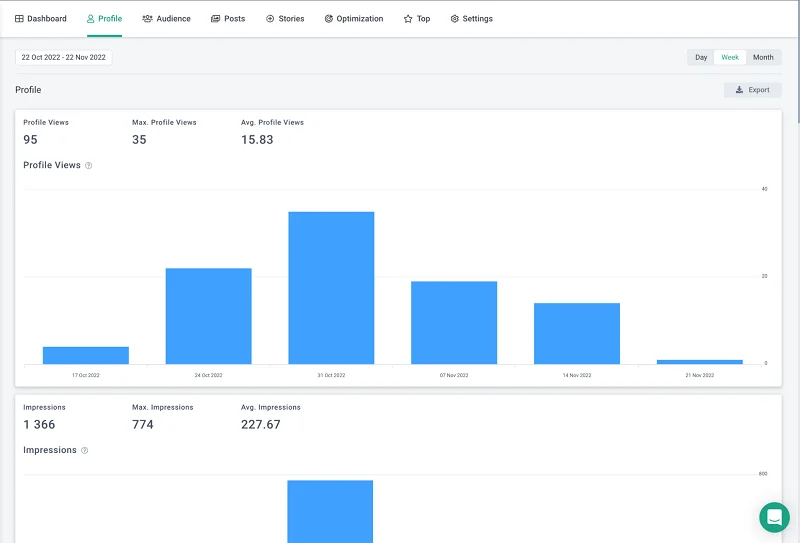Switch chart grouping to Month
Image resolution: width=800 pixels, height=543 pixels.
(x=763, y=58)
